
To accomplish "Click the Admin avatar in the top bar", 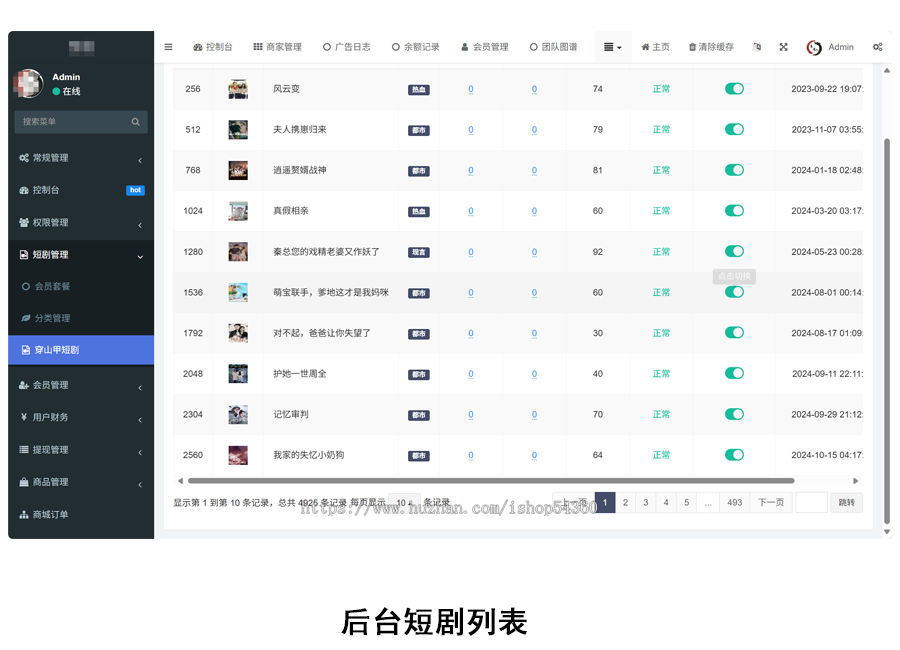I will [x=814, y=48].
